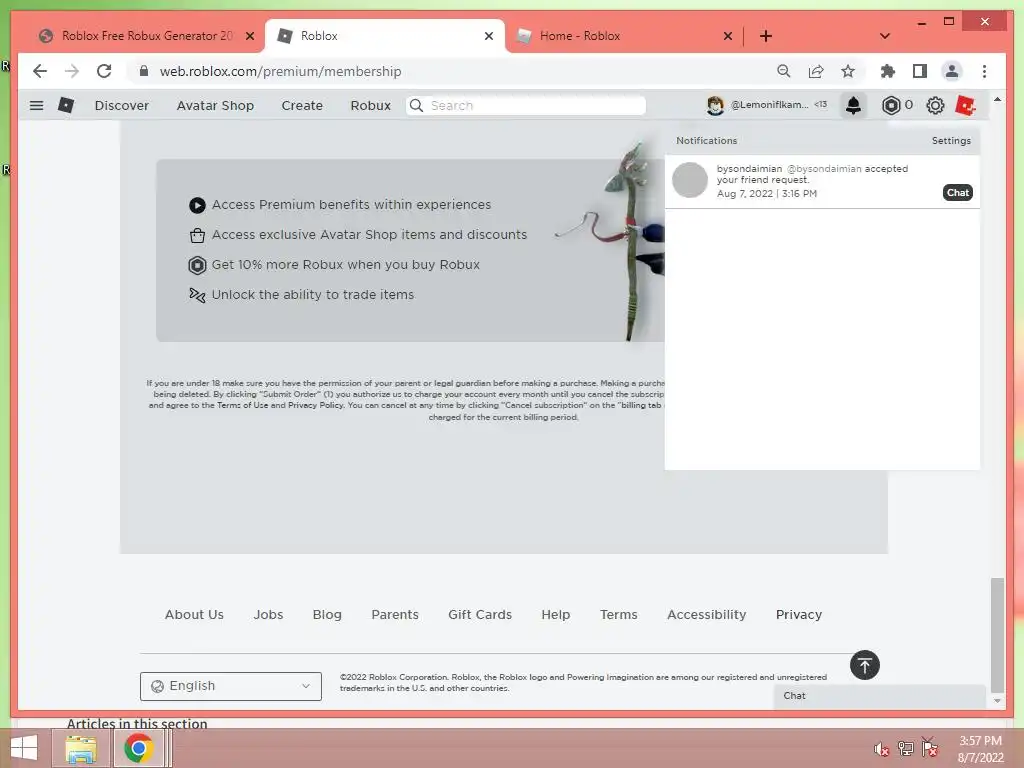Click the page scrollbar down arrow
This screenshot has height=768, width=1024.
tap(997, 701)
